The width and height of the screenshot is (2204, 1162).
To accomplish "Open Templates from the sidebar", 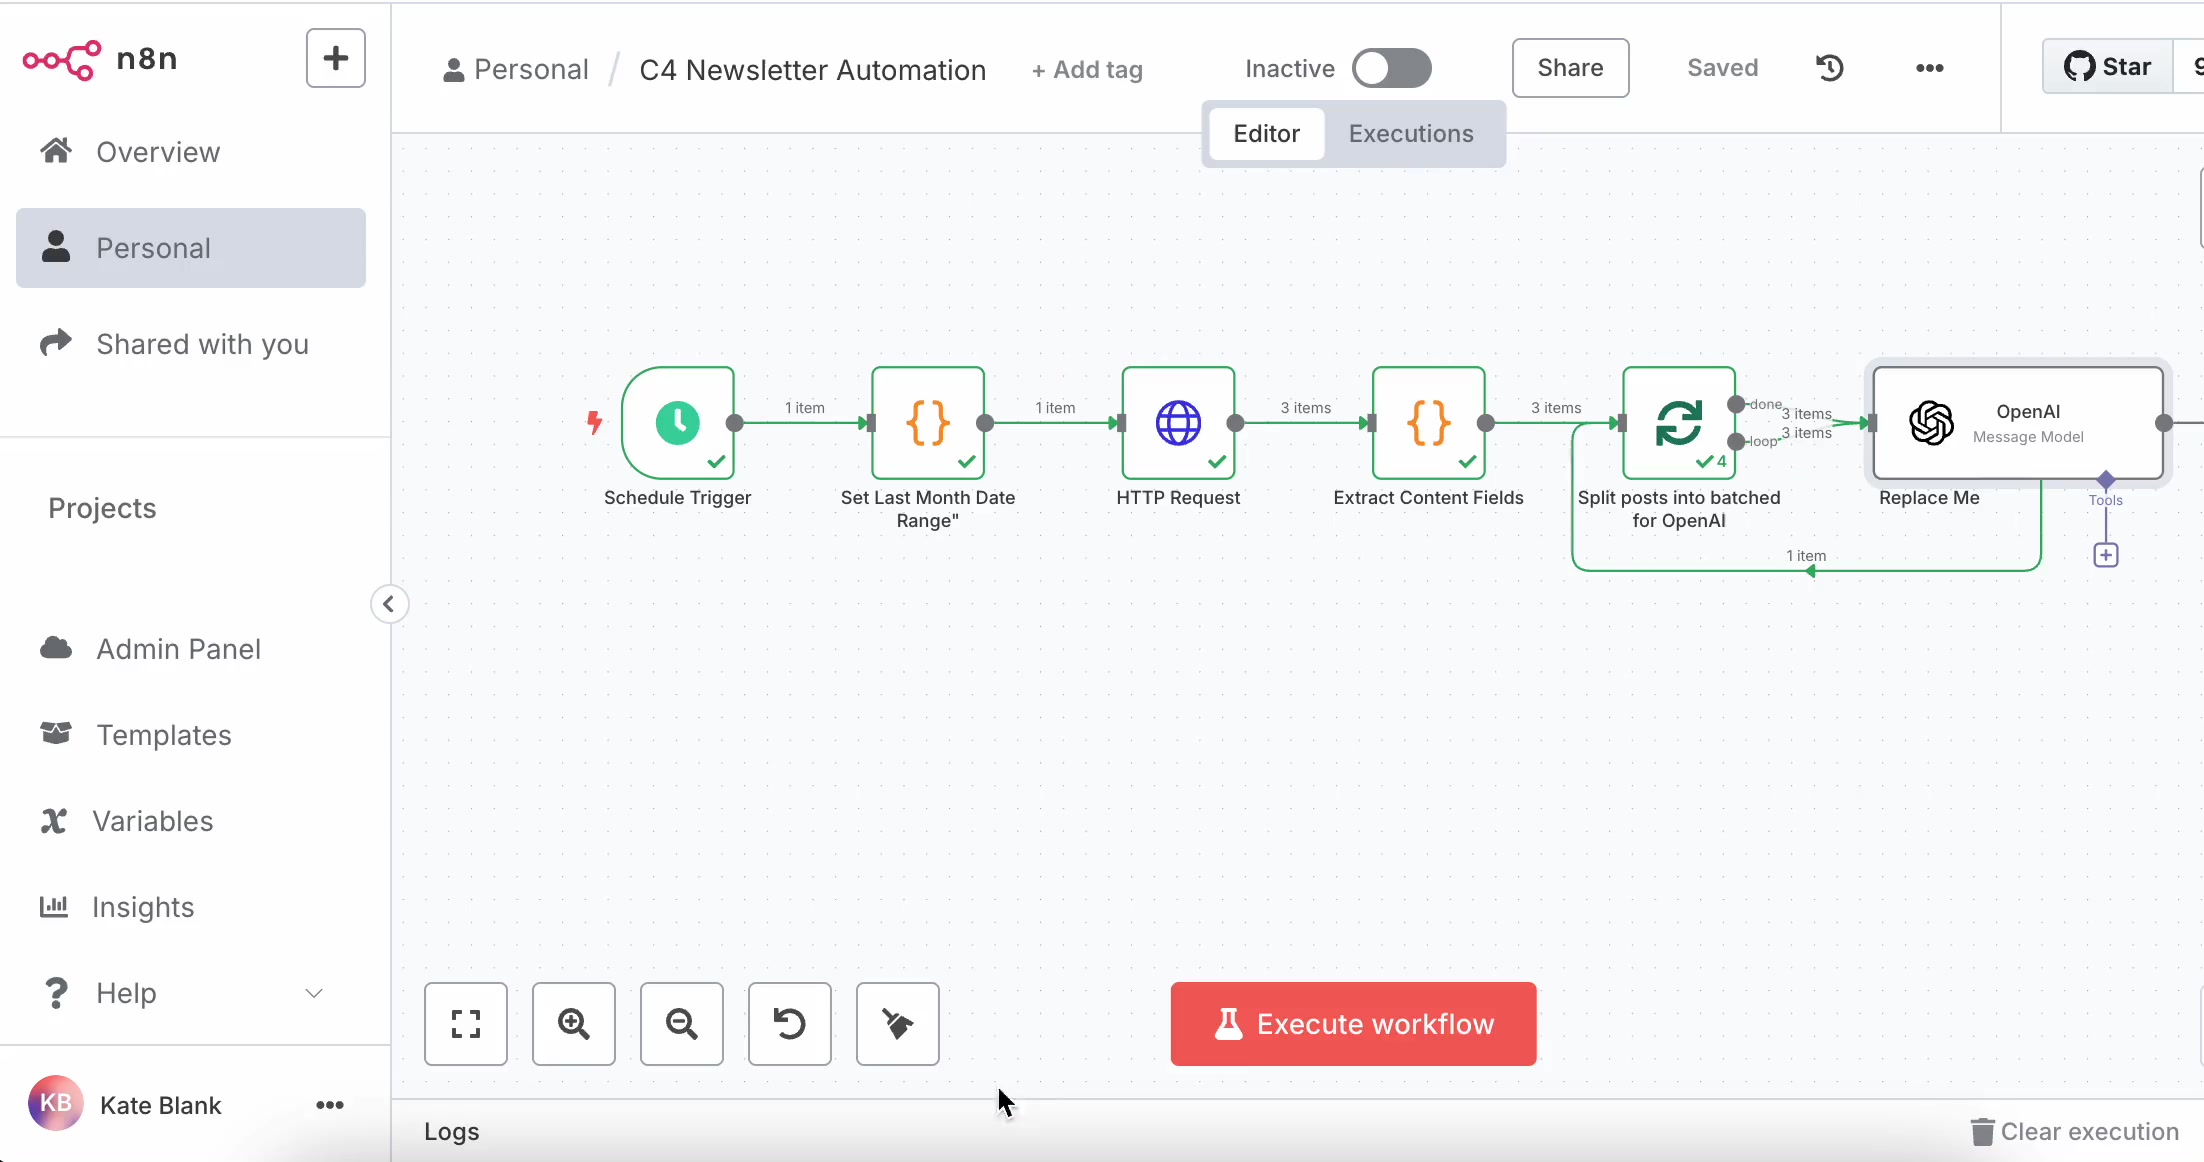I will pos(164,735).
